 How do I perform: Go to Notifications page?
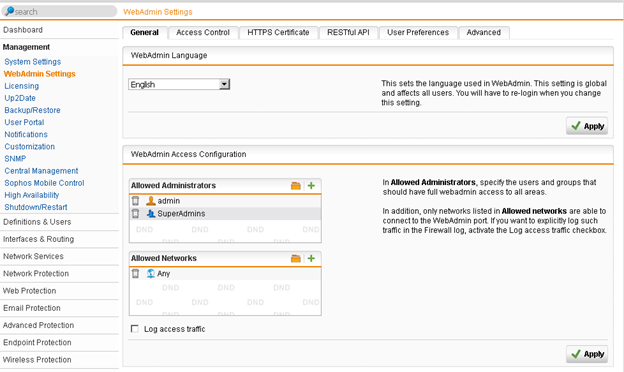(26, 134)
